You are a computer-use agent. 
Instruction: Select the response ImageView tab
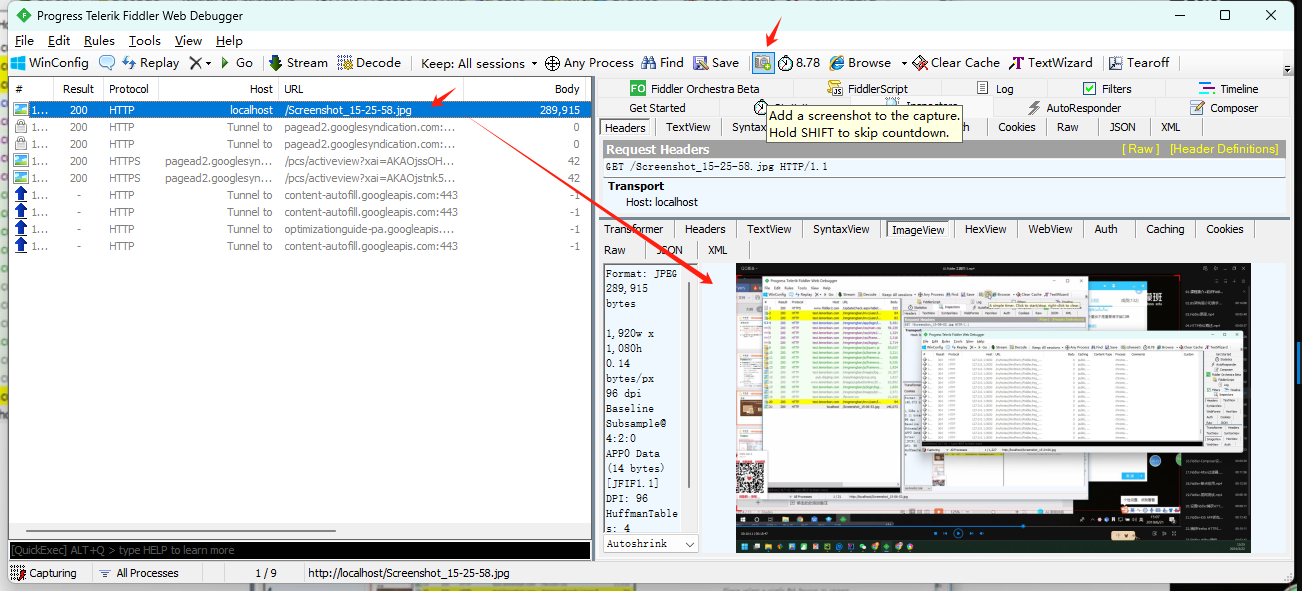[x=918, y=229]
